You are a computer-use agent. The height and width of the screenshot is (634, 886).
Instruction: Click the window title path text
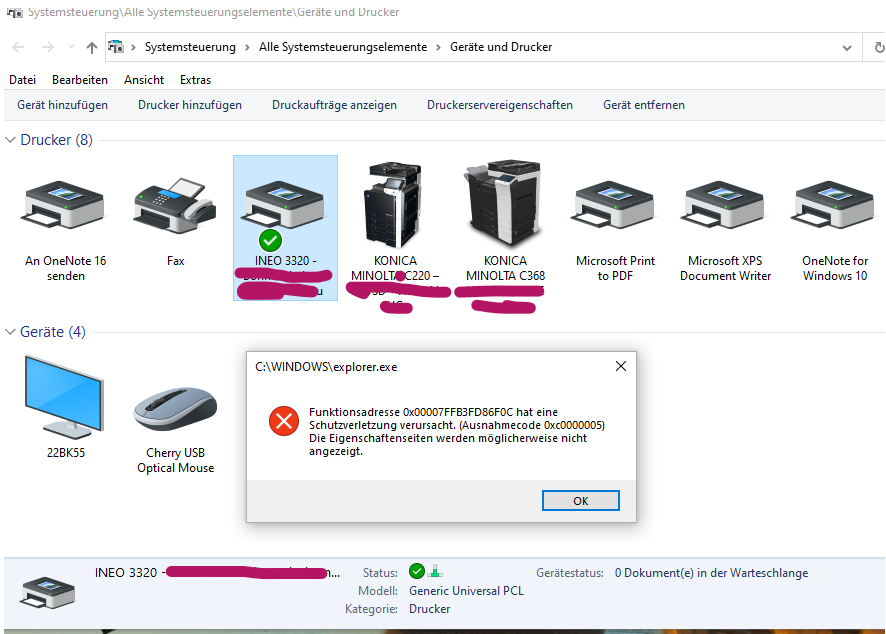tap(214, 12)
